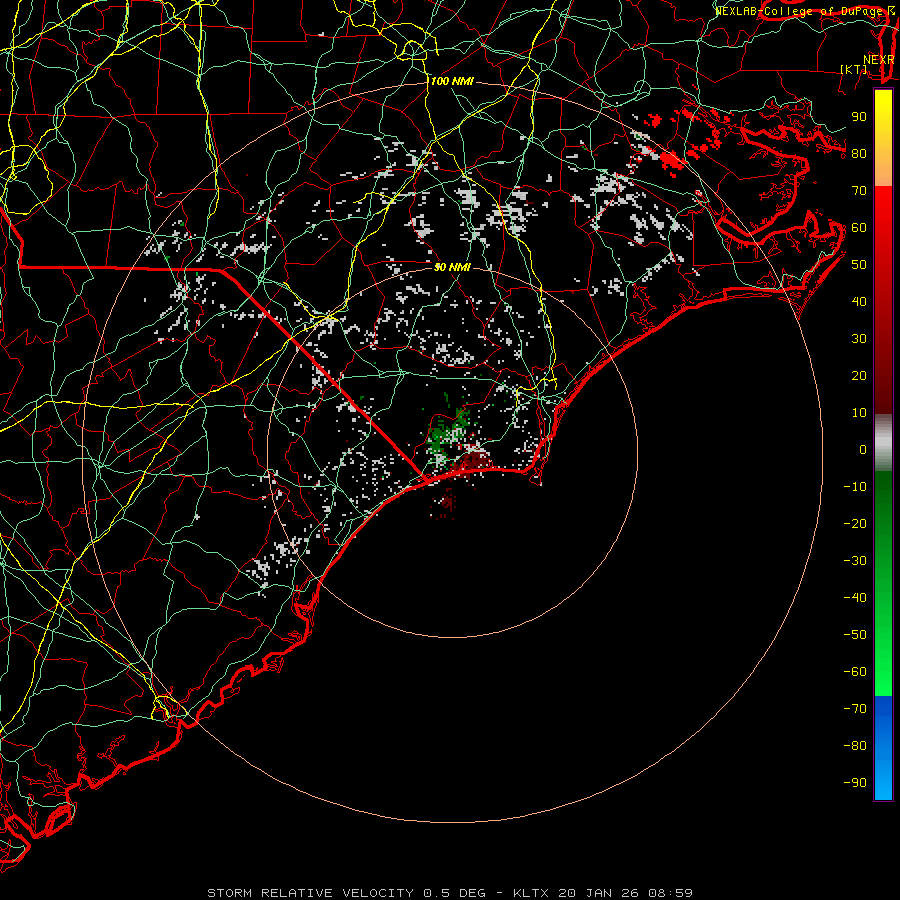Click the -20 value on velocity scale
Viewport: 900px width, 900px height.
coord(855,523)
